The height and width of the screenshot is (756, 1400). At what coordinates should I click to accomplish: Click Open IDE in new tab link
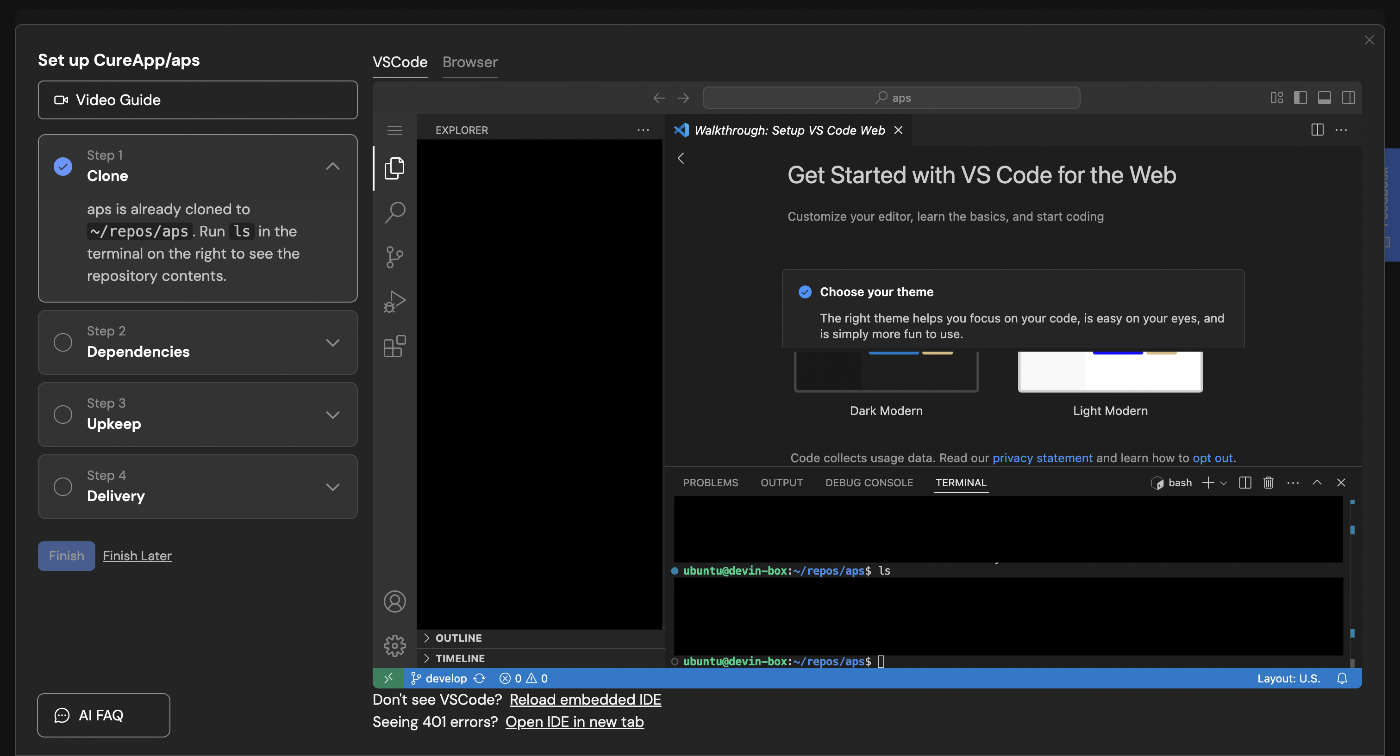574,722
